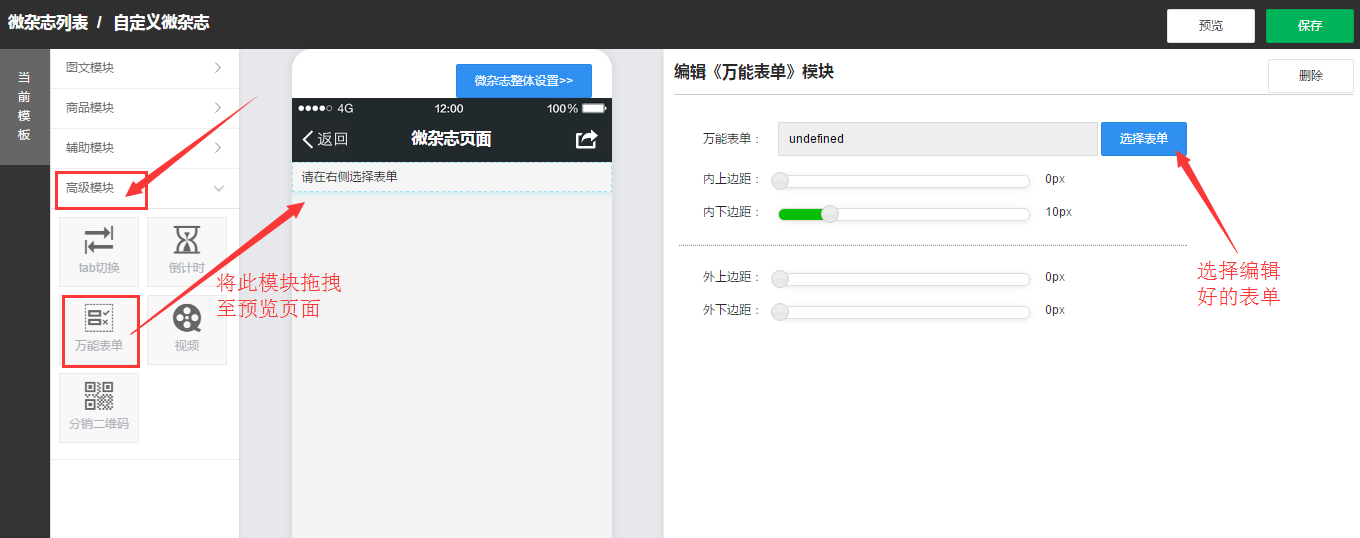Open 微杂志整体设置 settings button

click(x=523, y=81)
